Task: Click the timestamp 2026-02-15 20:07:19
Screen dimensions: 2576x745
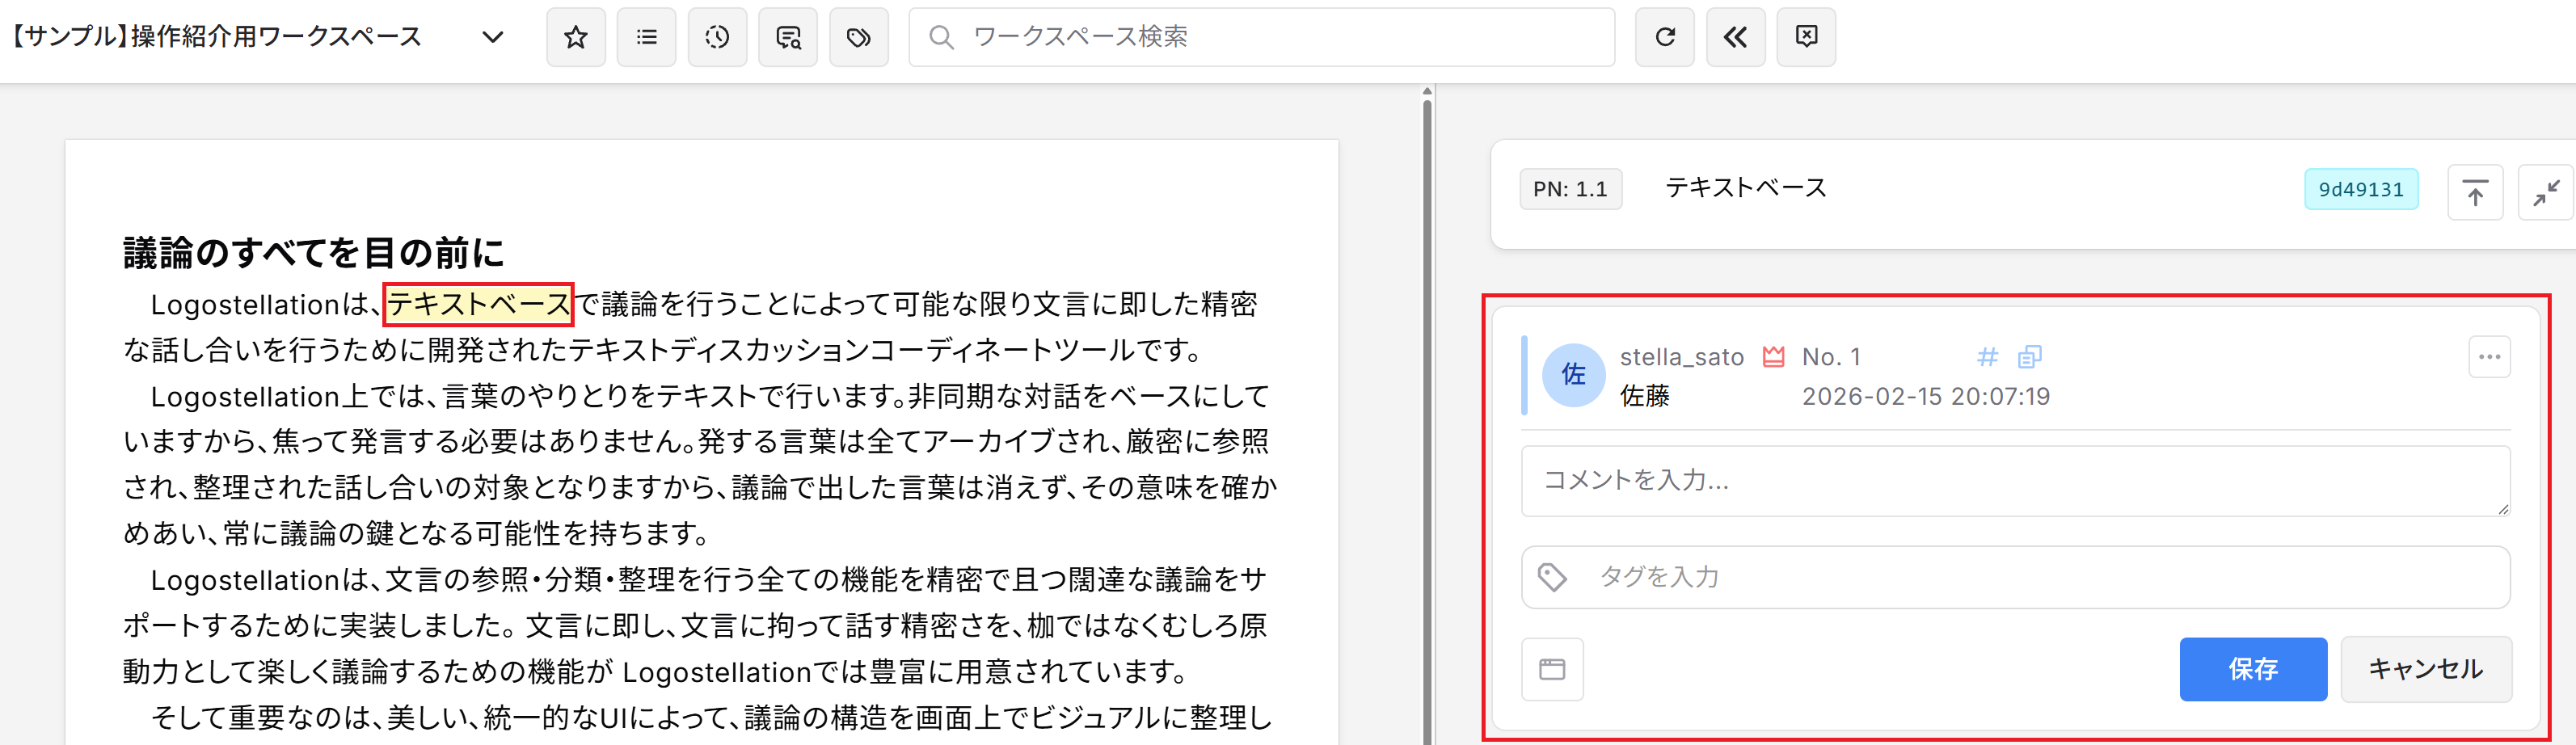Action: pos(1925,397)
